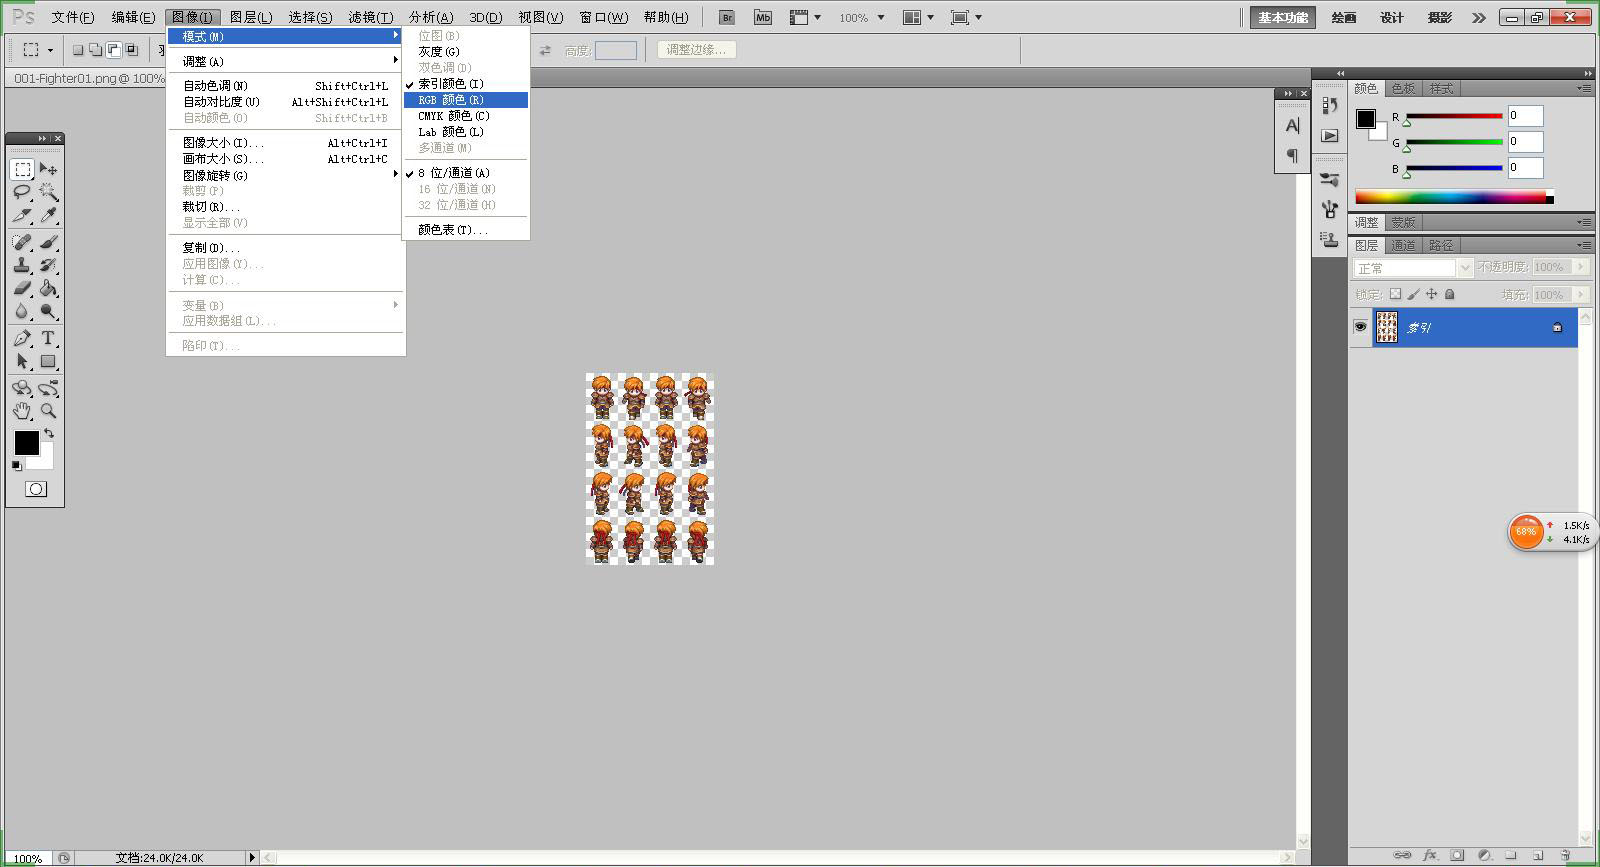The width and height of the screenshot is (1600, 867).
Task: Toggle lock image pixels brush icon
Action: (x=1414, y=294)
